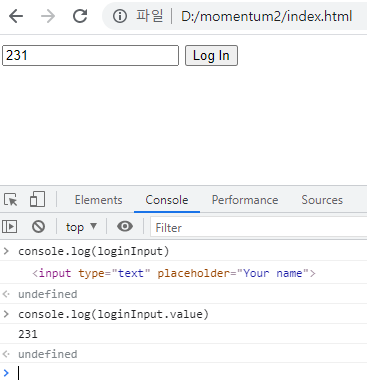Select the last undefined return value
367x388 pixels.
48,354
